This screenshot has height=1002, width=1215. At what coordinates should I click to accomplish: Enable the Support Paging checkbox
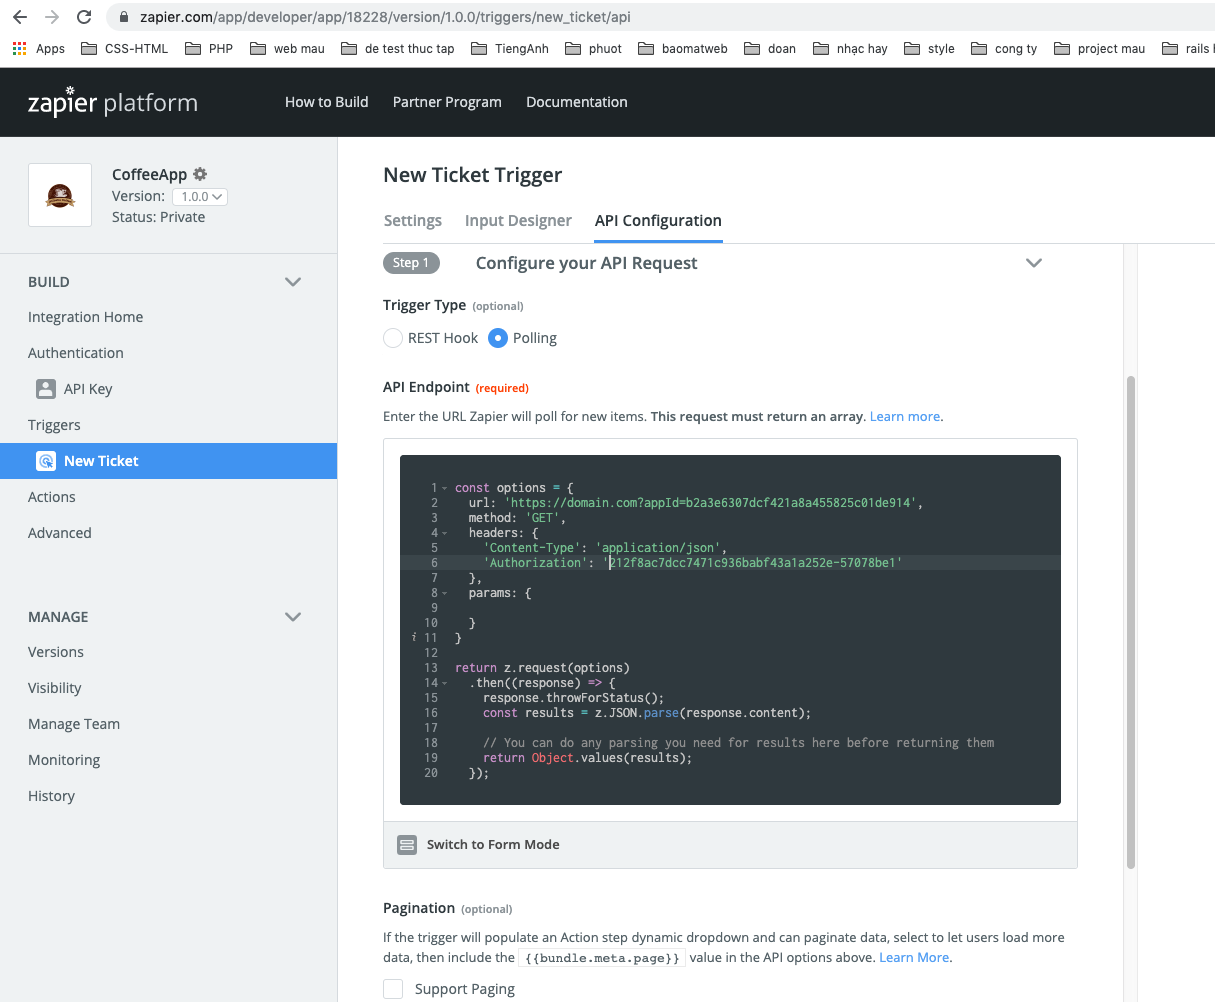click(x=394, y=989)
